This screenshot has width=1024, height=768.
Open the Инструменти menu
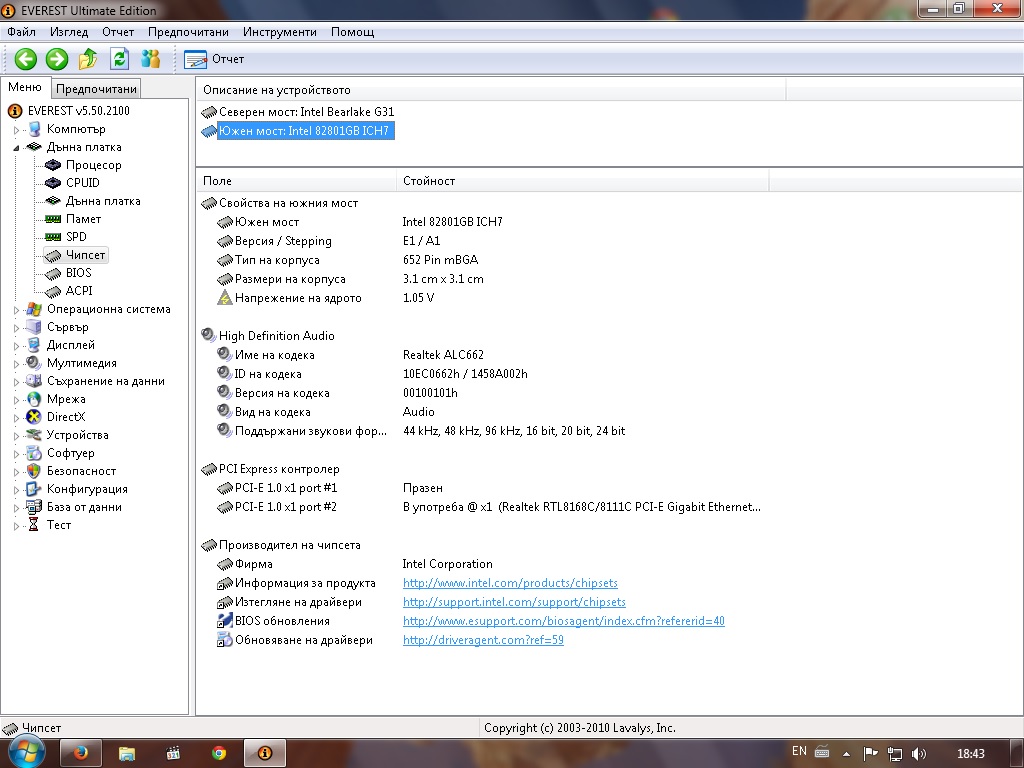coord(280,32)
